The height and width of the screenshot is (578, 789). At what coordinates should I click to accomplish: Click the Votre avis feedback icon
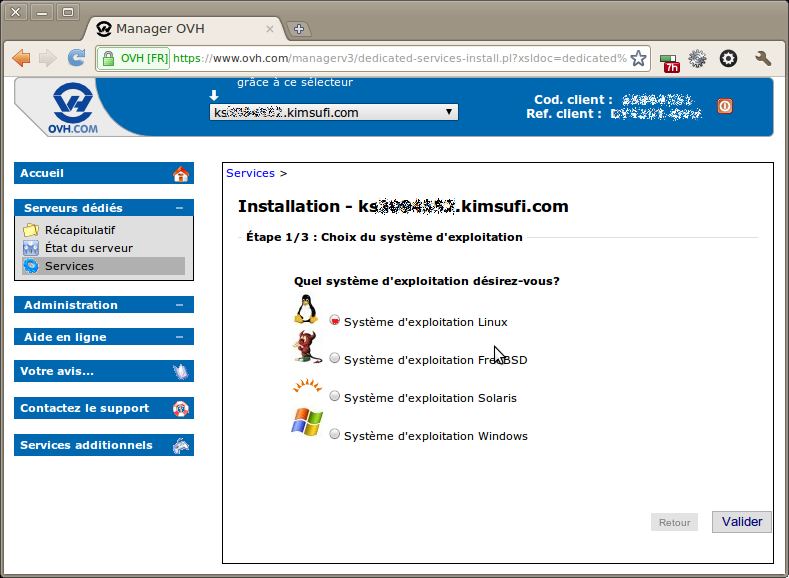(x=181, y=372)
